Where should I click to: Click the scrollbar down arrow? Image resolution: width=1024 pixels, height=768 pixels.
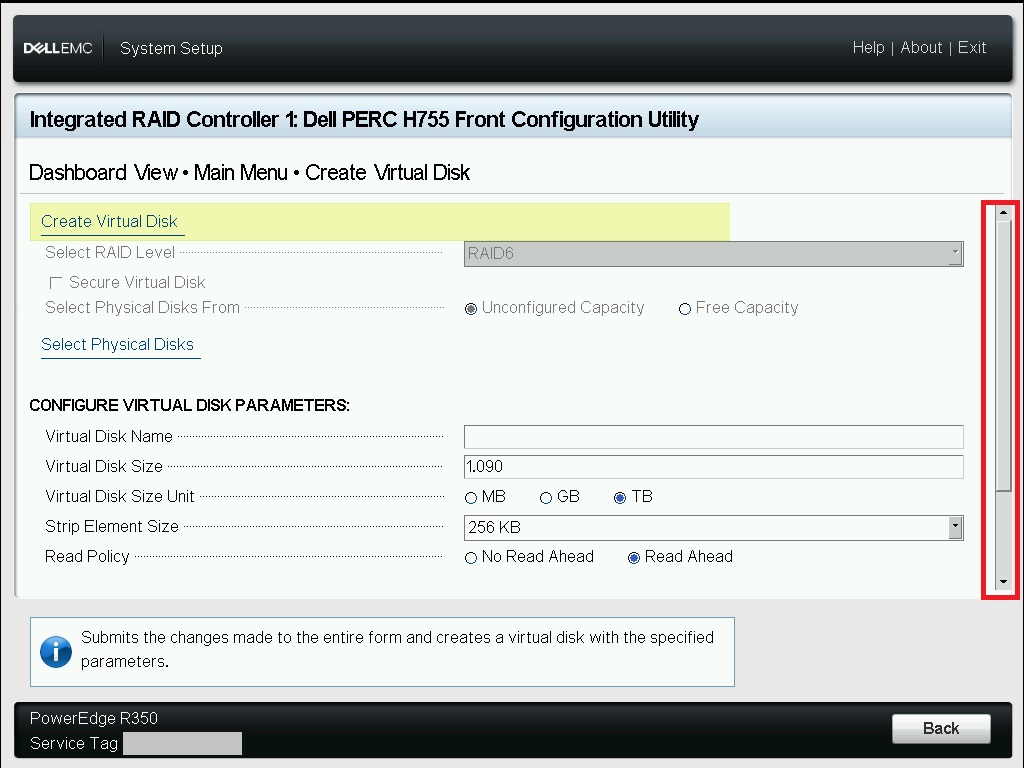click(1004, 582)
